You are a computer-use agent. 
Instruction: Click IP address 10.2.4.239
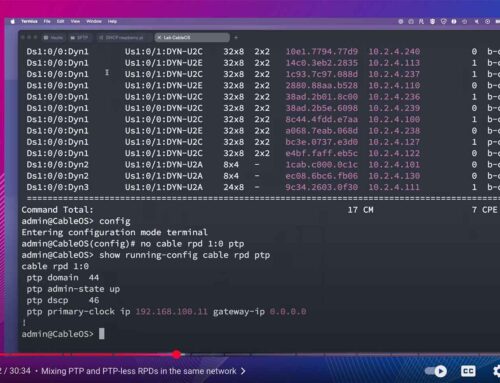point(394,108)
